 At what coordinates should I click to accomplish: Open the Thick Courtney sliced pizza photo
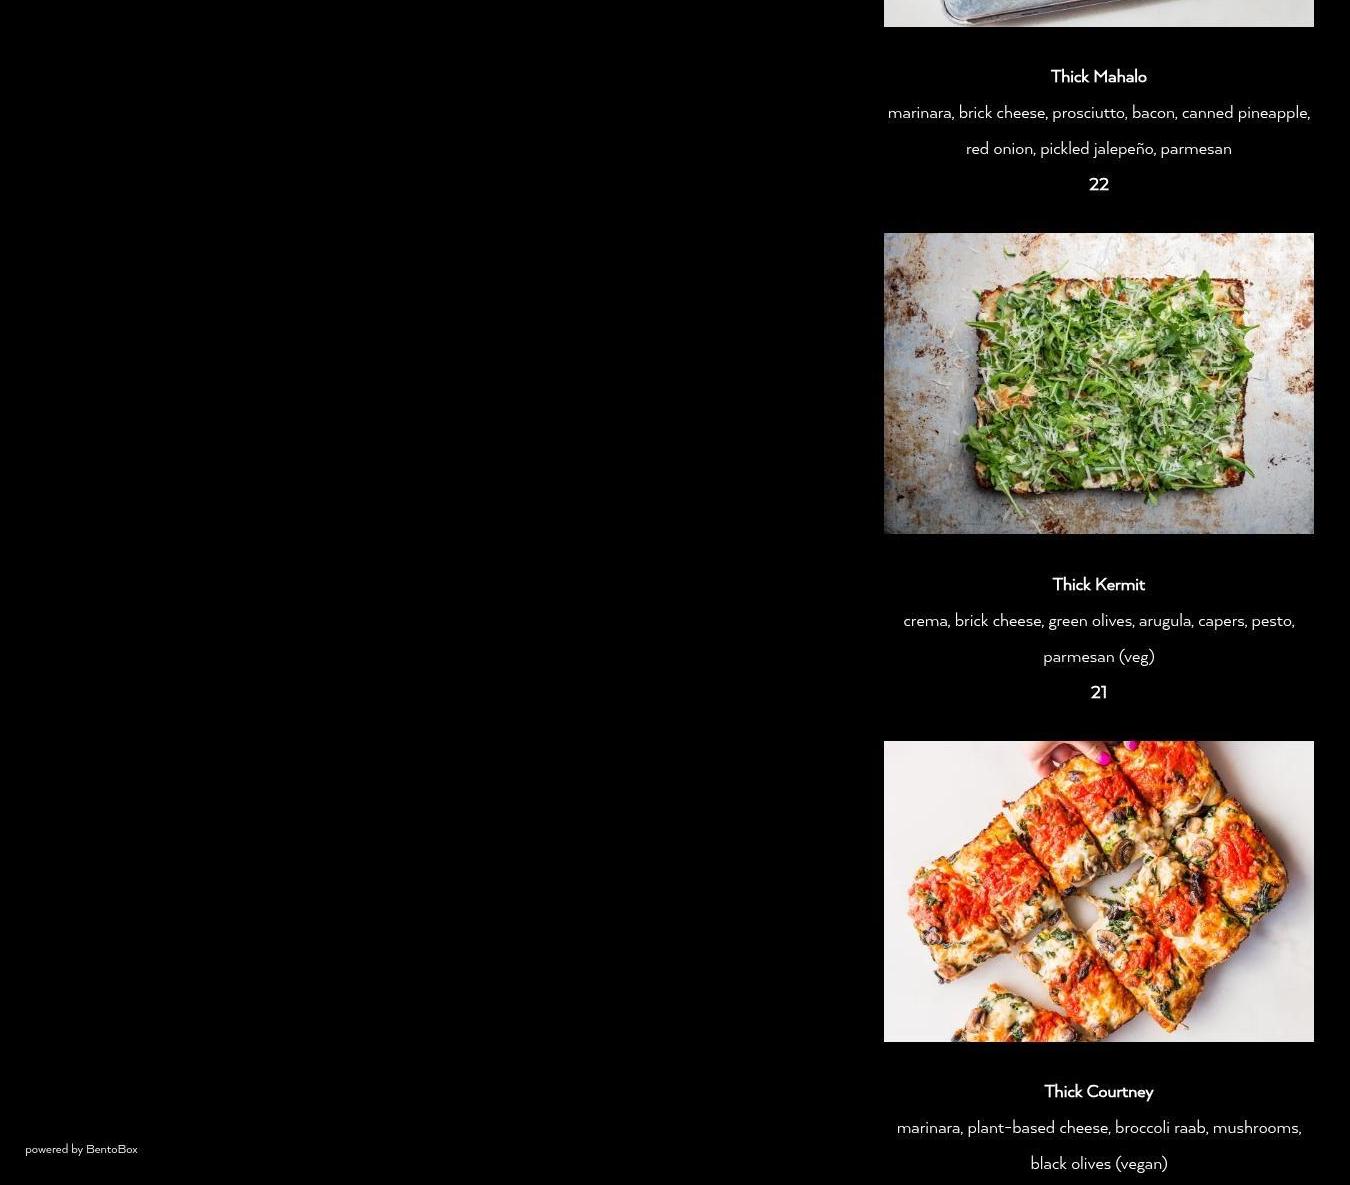click(x=1098, y=891)
